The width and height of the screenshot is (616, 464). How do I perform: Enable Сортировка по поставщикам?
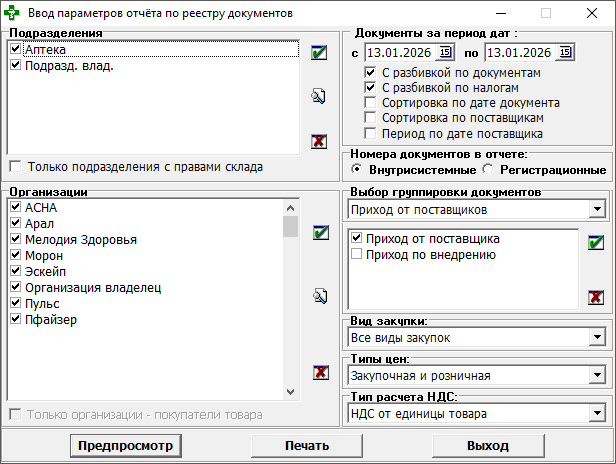[x=370, y=117]
